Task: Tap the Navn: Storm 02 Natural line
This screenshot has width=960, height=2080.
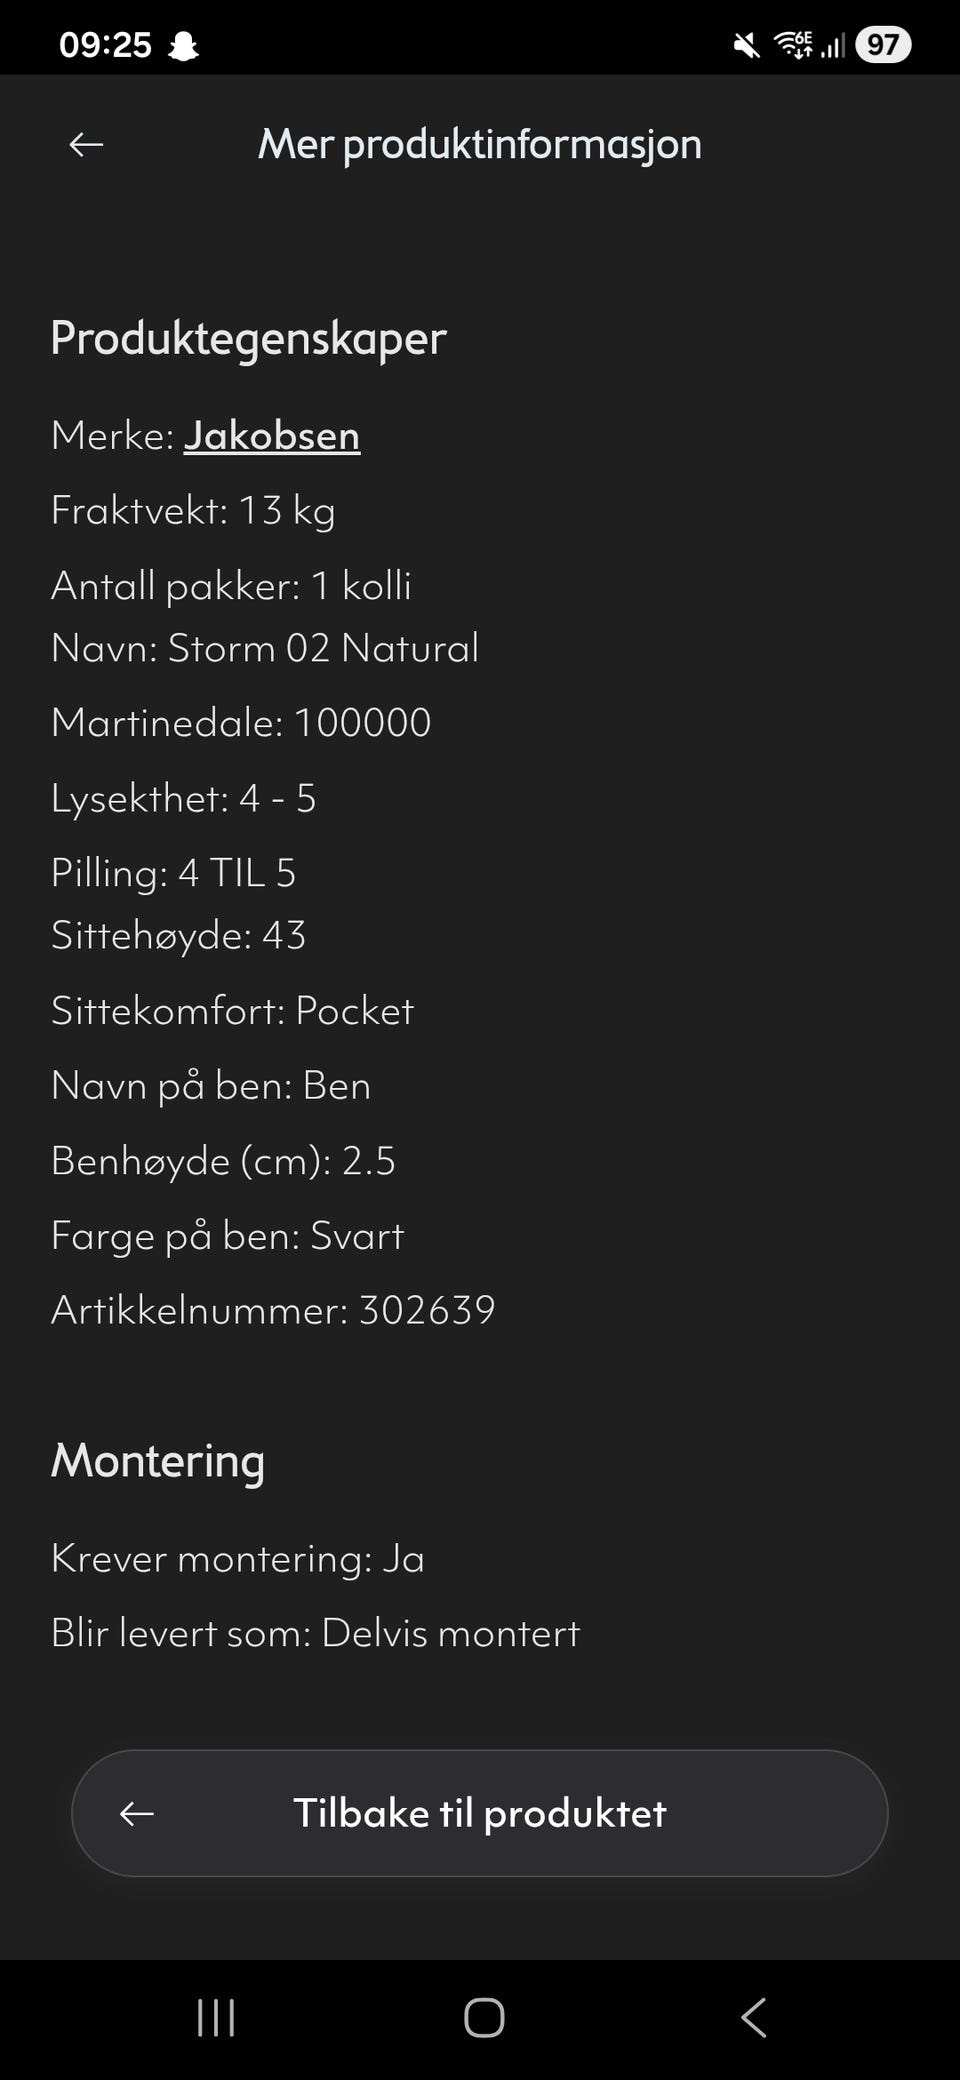Action: (x=265, y=648)
